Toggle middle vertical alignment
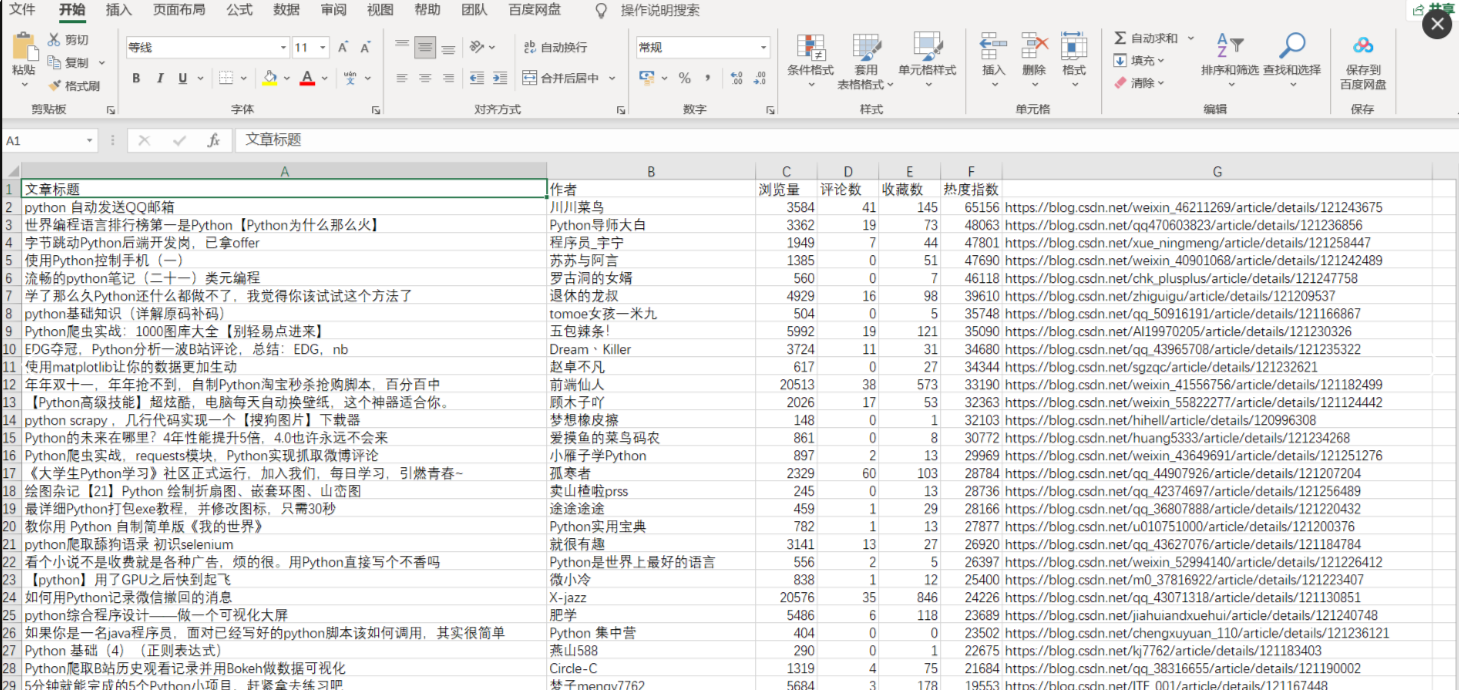The width and height of the screenshot is (1459, 690). point(425,46)
